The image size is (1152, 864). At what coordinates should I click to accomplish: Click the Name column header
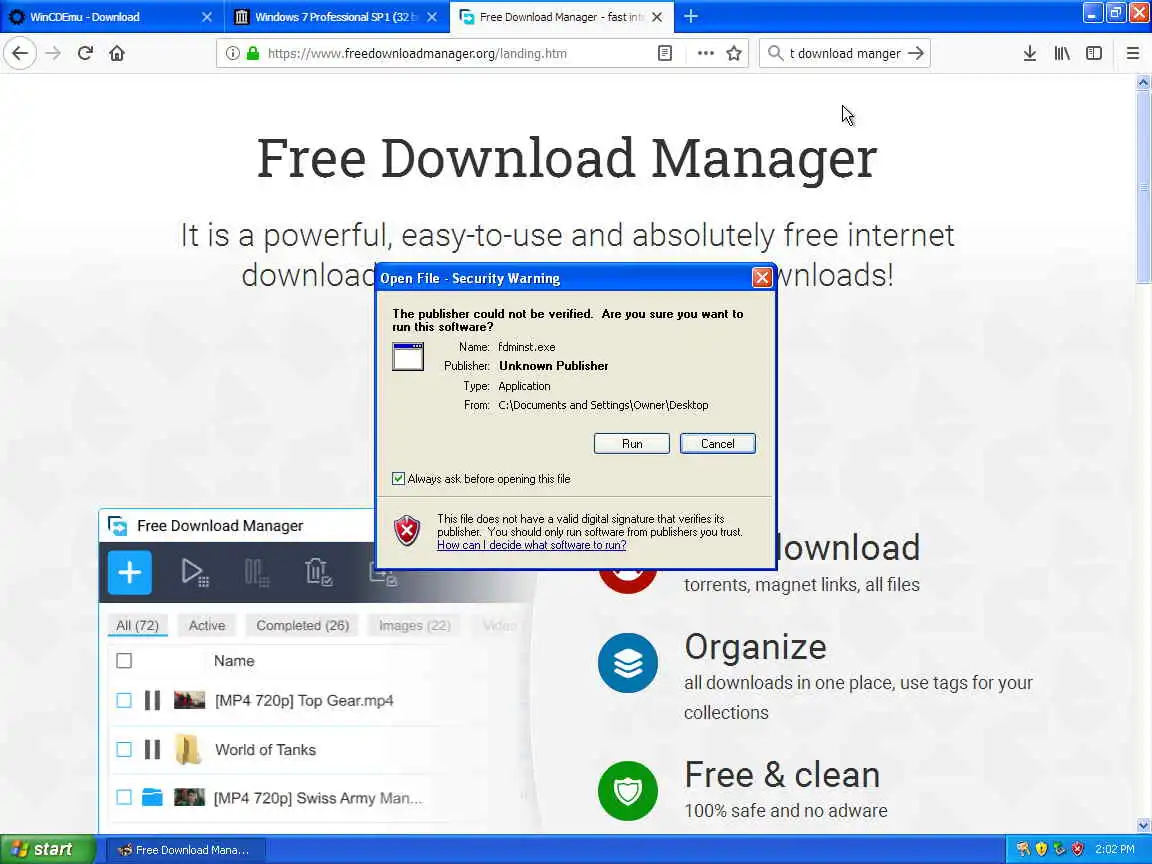(234, 660)
